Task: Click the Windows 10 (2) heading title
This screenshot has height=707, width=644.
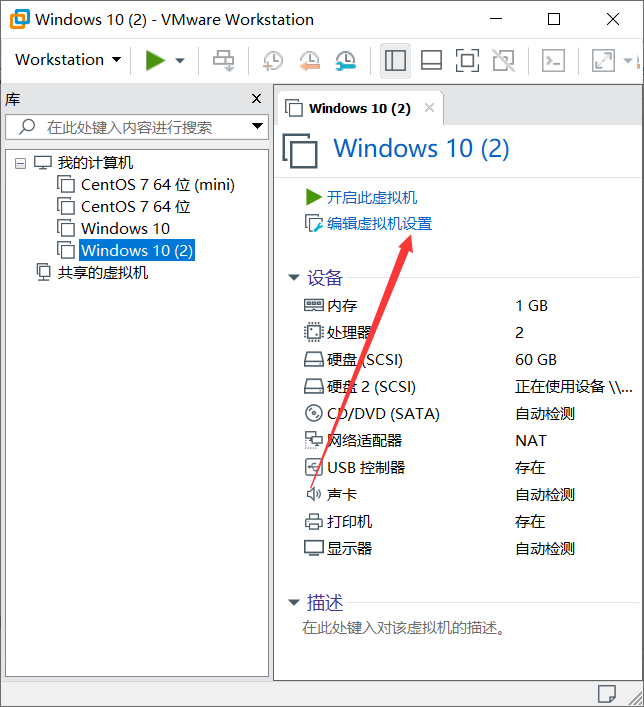Action: point(421,148)
